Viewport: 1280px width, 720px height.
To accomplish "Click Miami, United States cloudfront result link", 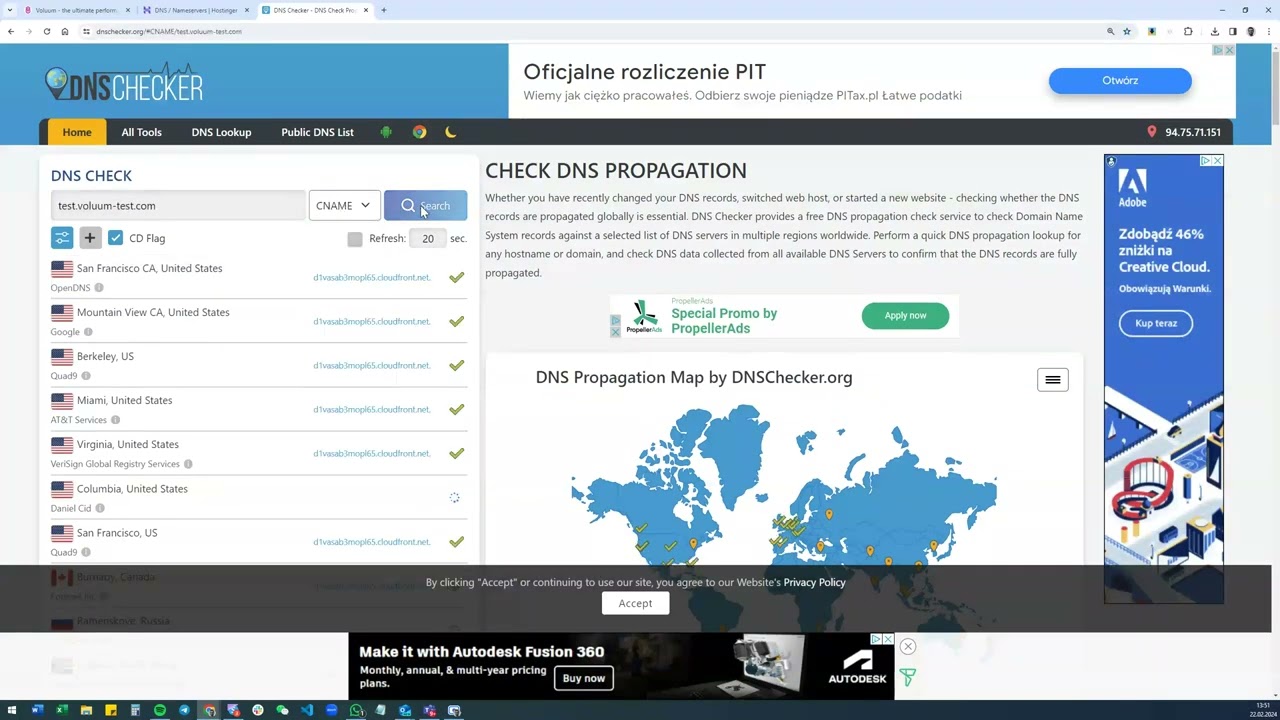I will [372, 409].
